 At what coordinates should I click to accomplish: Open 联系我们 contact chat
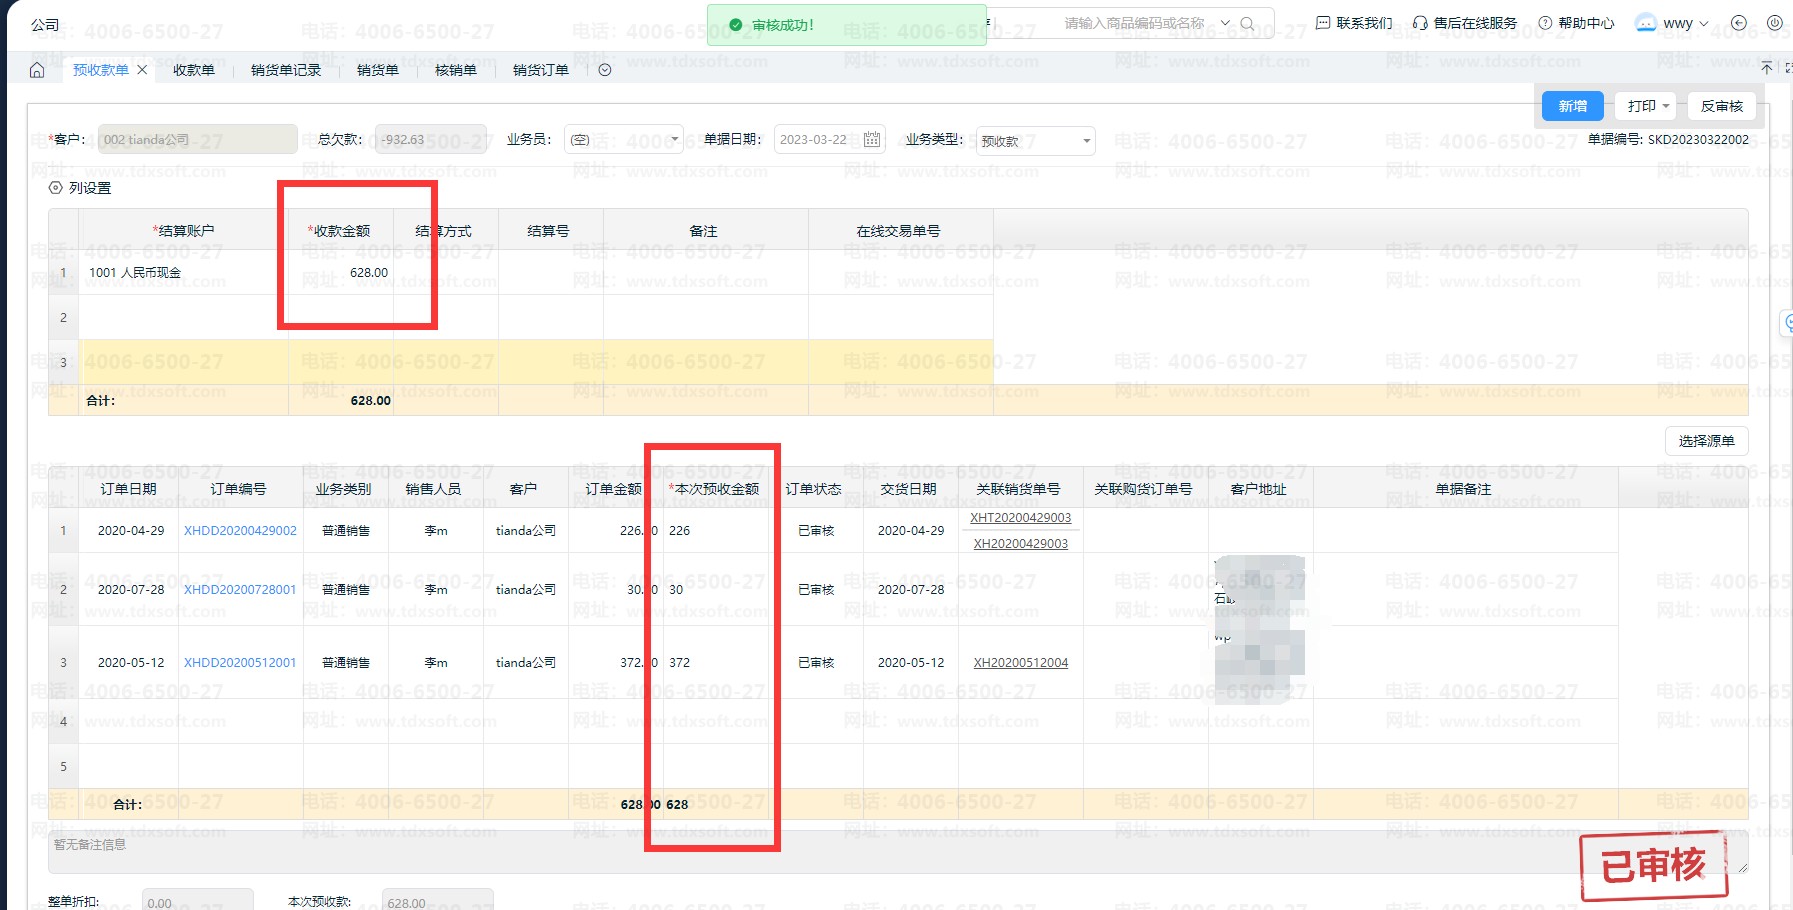(1354, 23)
